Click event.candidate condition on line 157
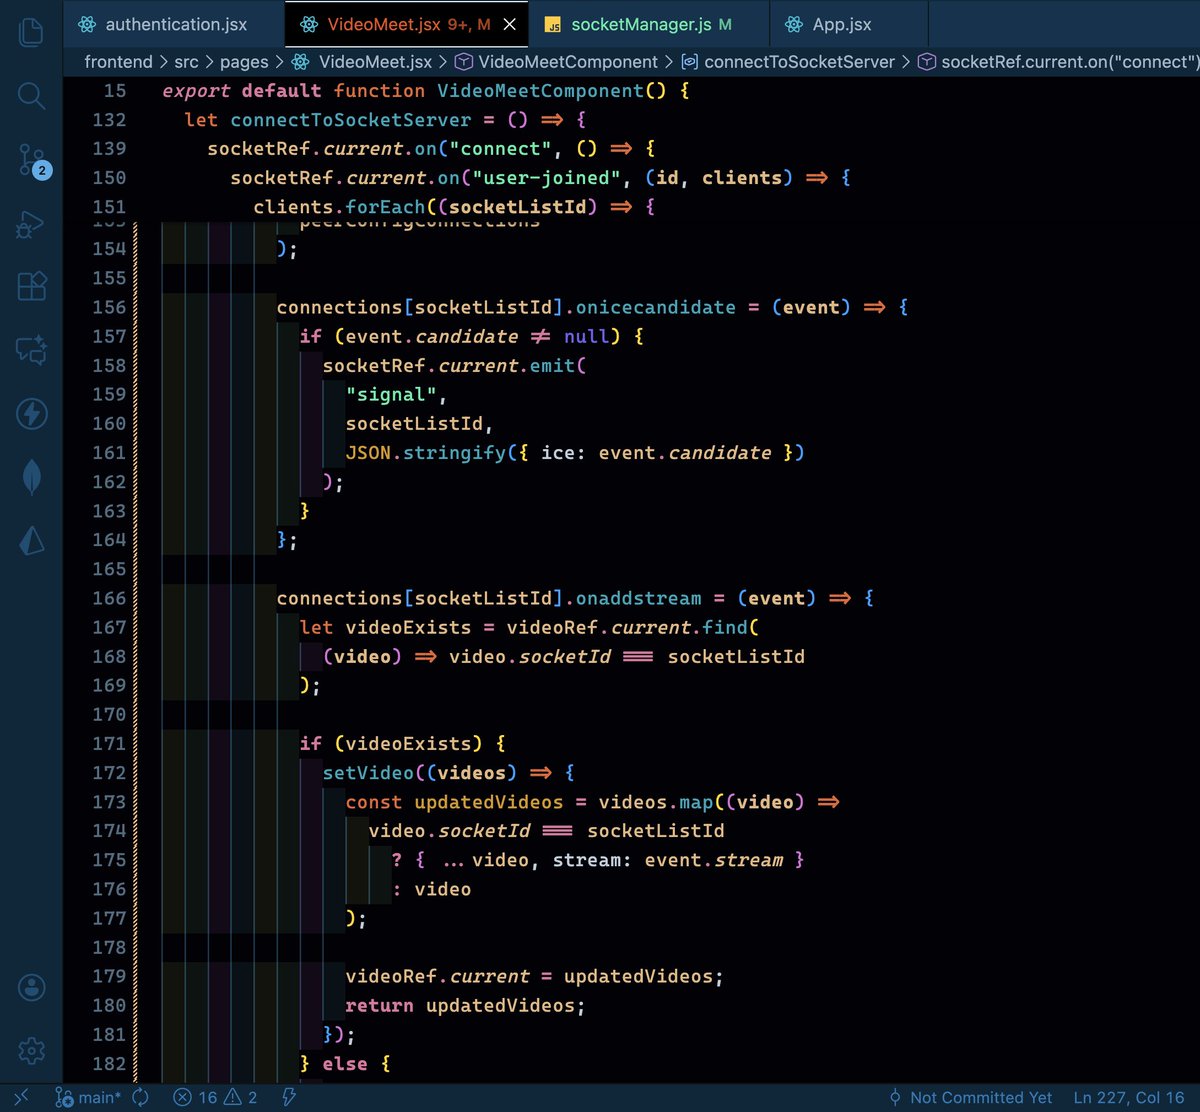 432,336
